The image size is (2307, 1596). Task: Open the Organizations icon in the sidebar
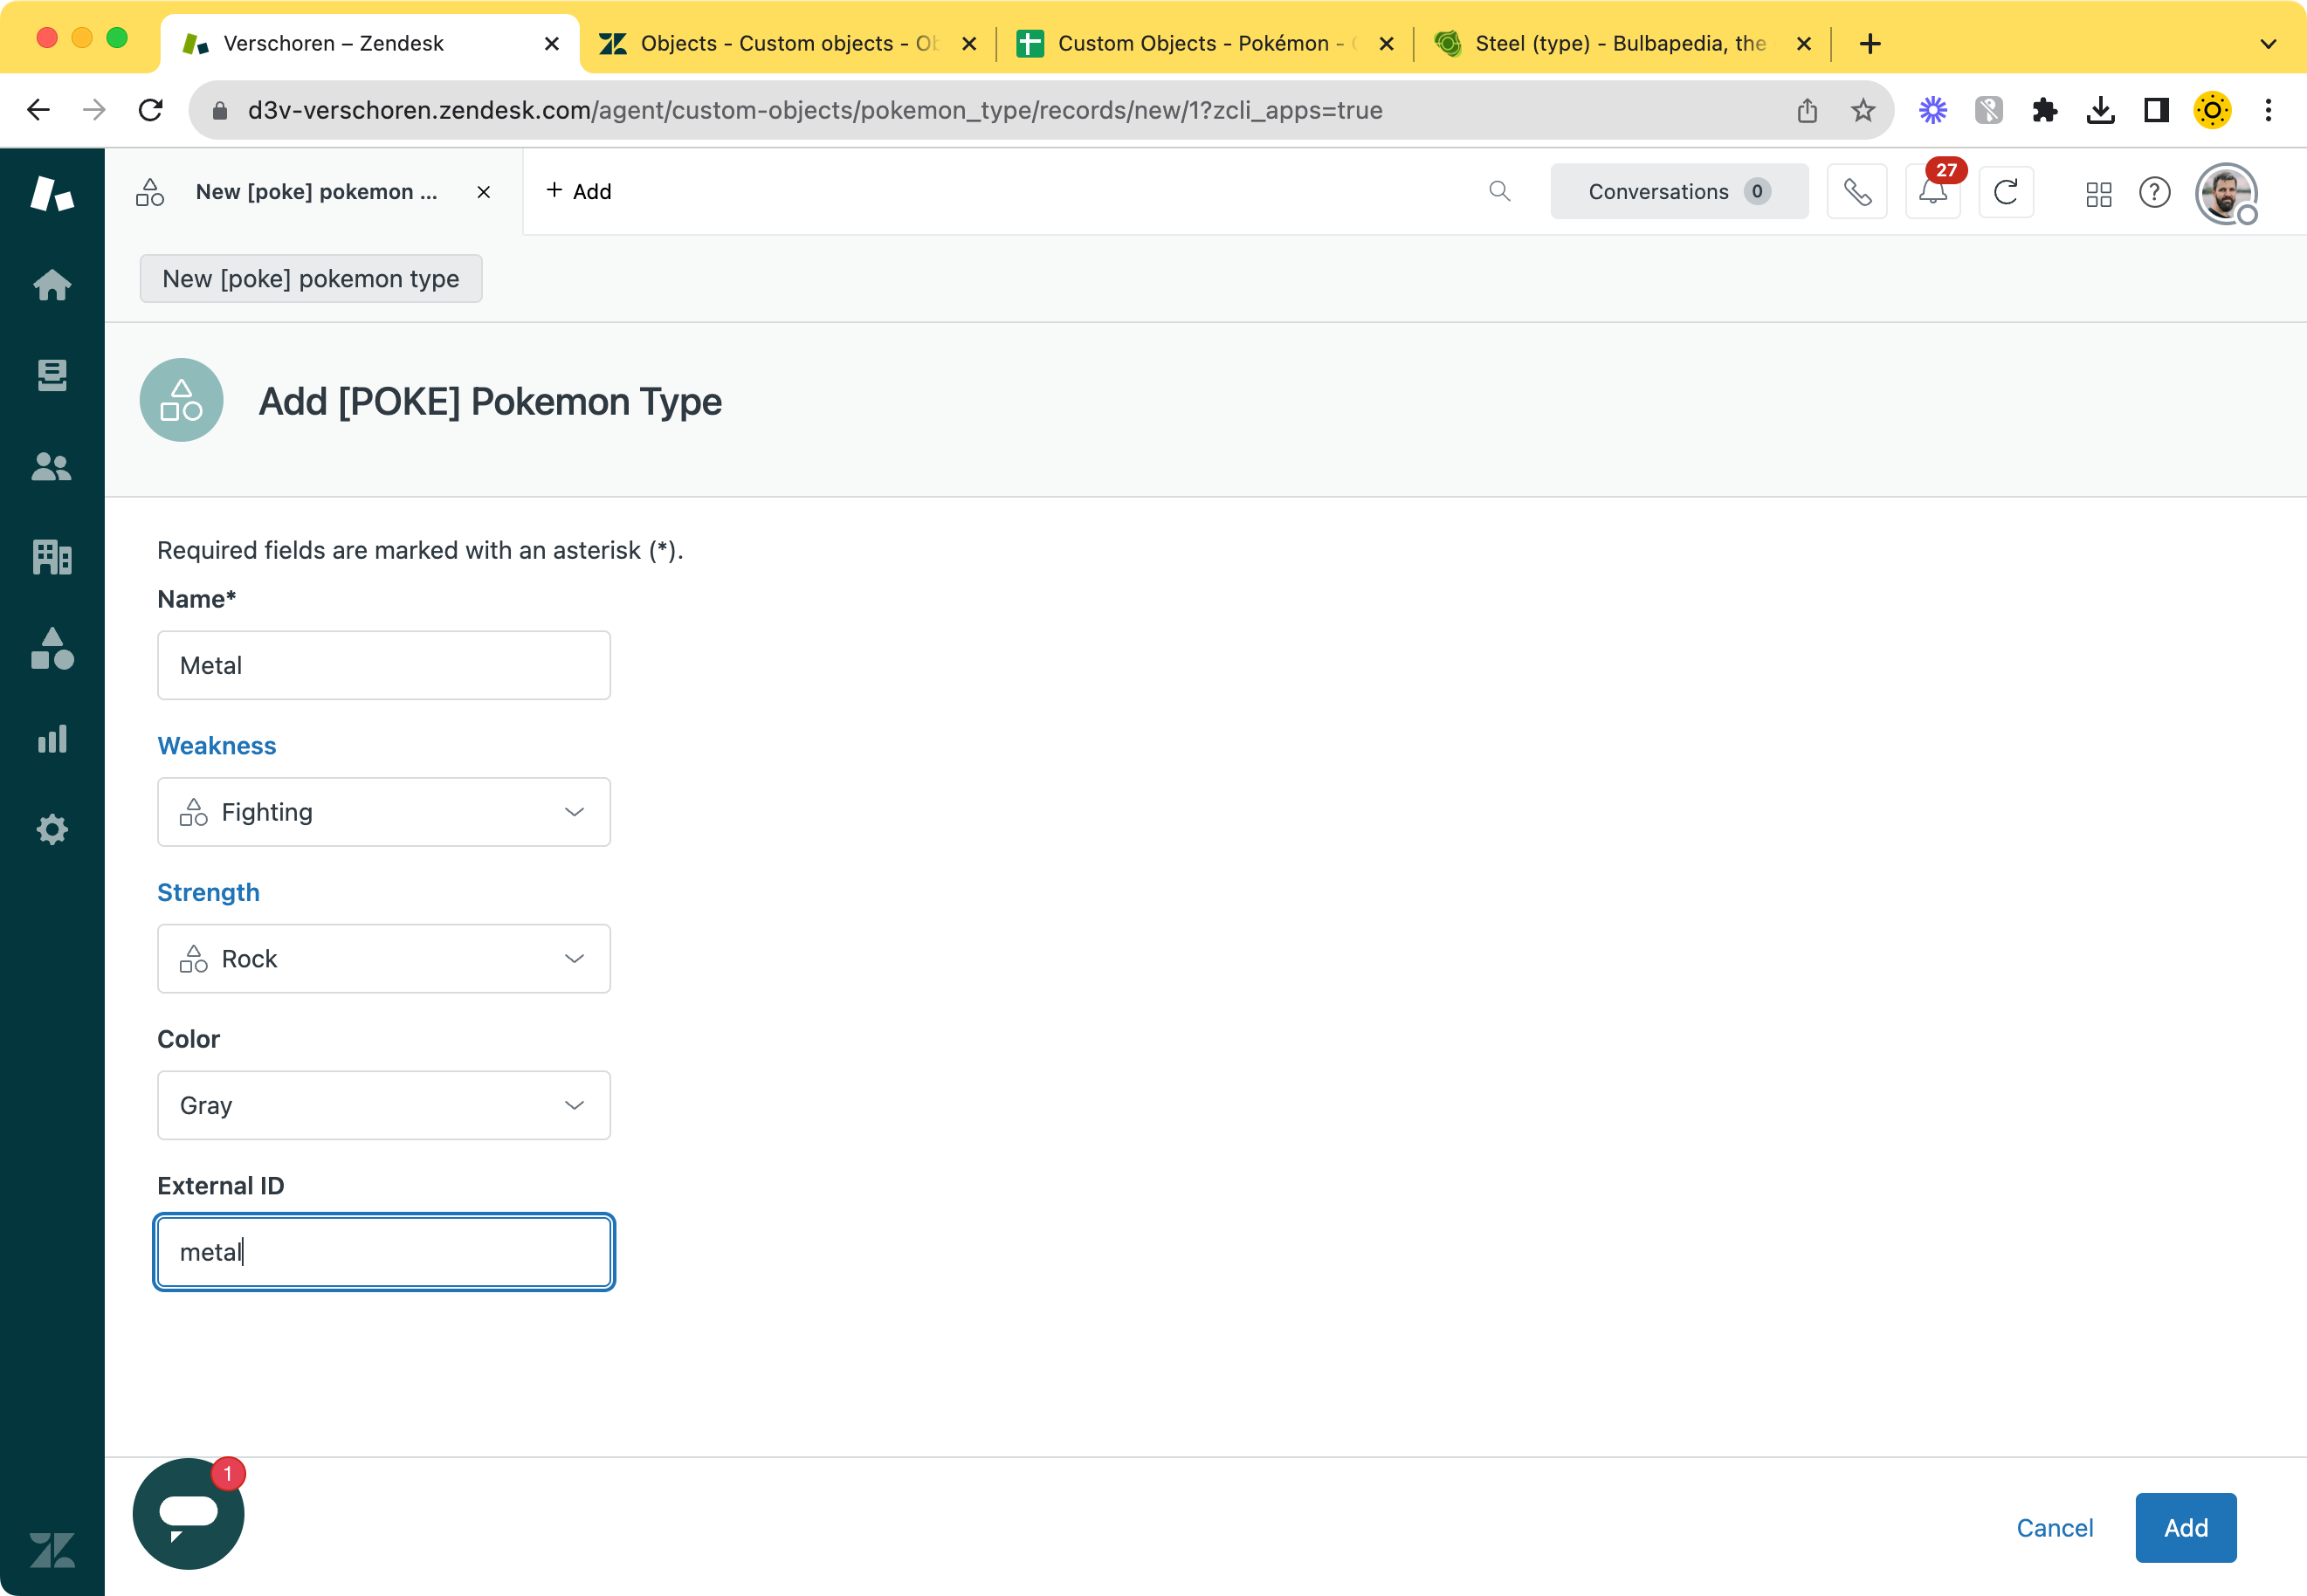tap(52, 557)
